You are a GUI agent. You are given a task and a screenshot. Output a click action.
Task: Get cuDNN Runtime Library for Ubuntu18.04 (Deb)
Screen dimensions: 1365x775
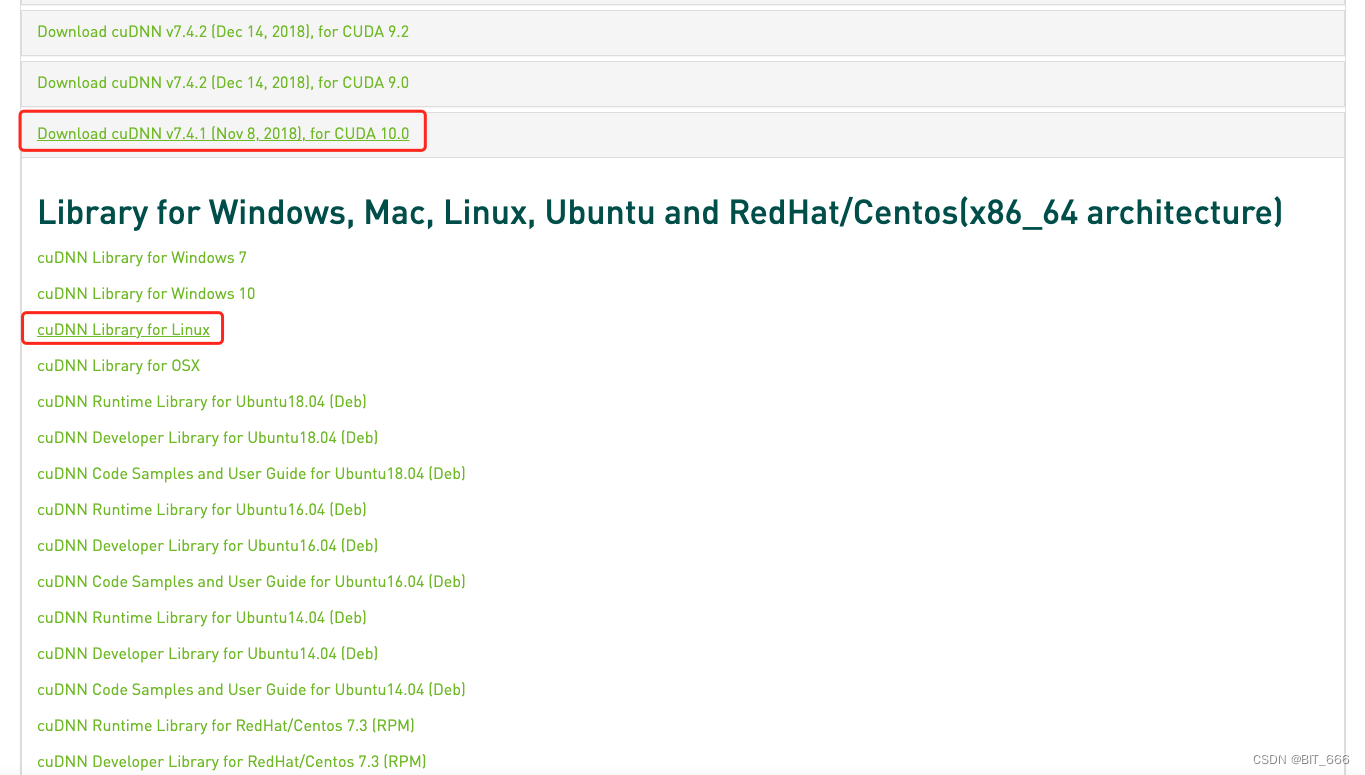[202, 402]
